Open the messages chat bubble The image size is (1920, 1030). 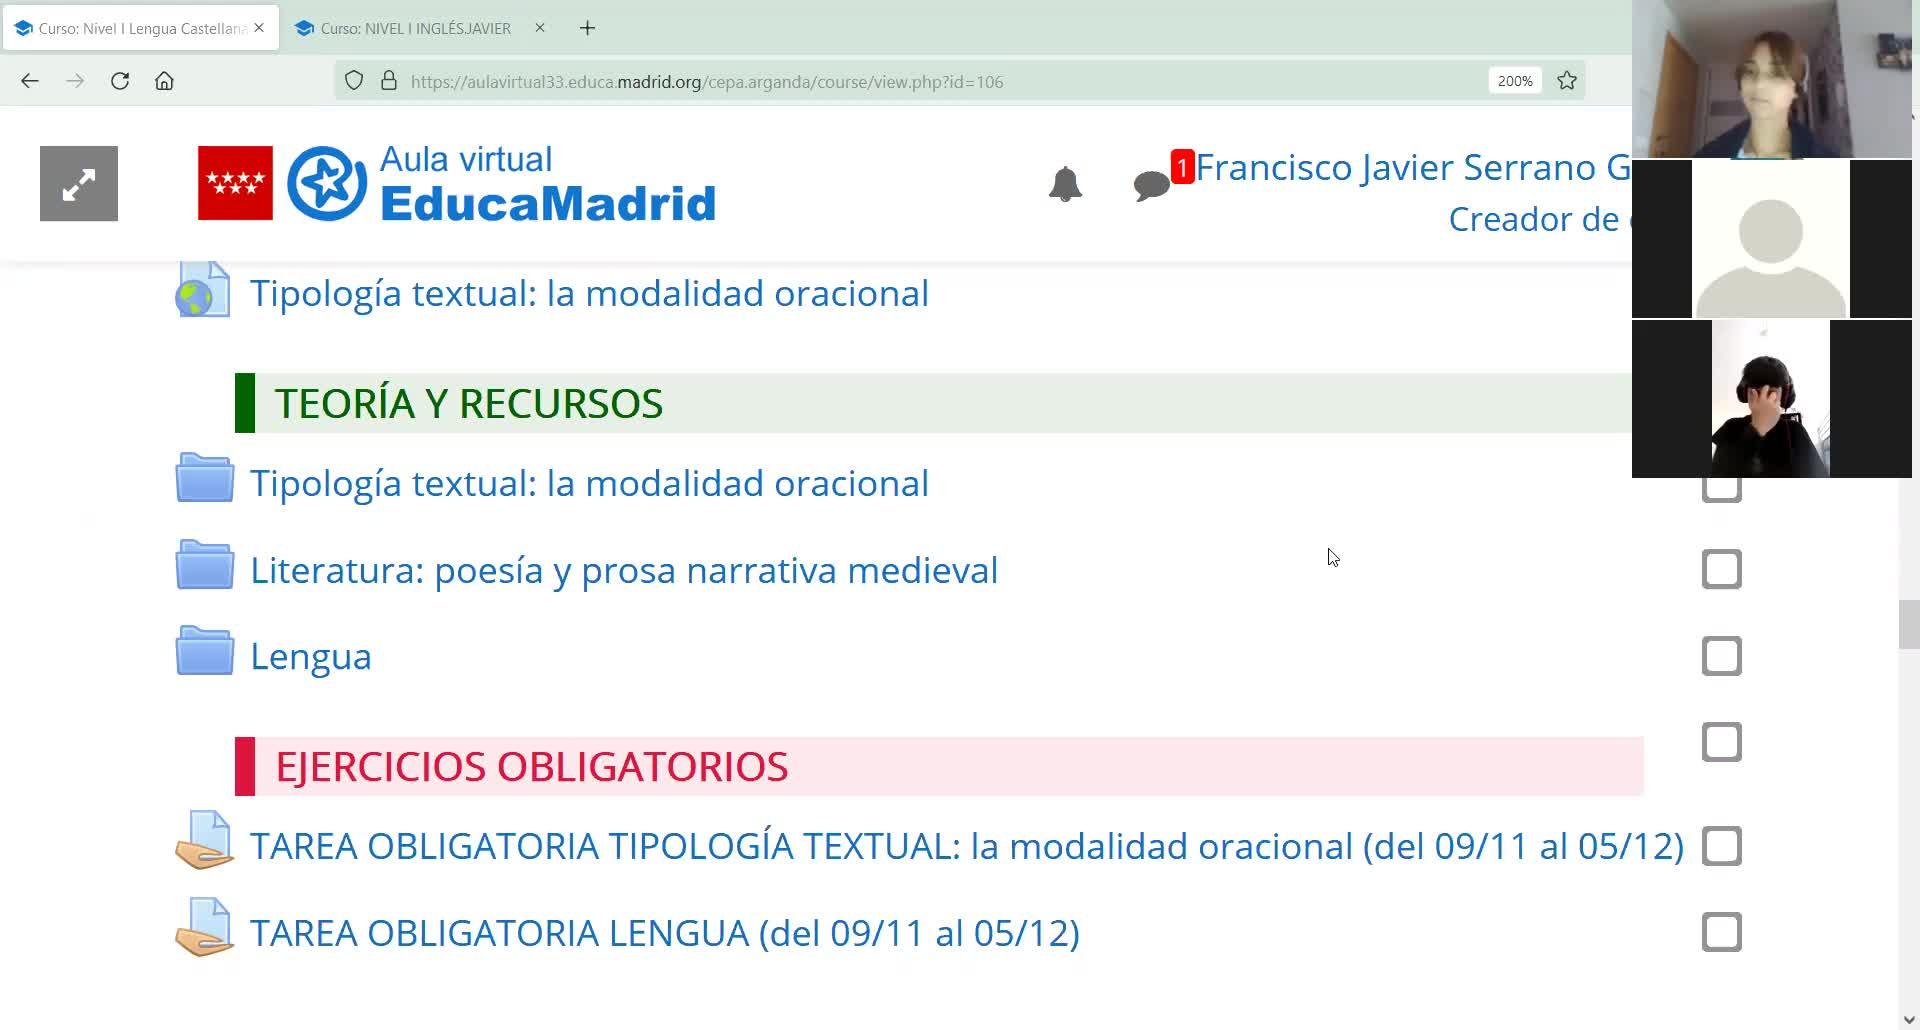click(x=1152, y=185)
